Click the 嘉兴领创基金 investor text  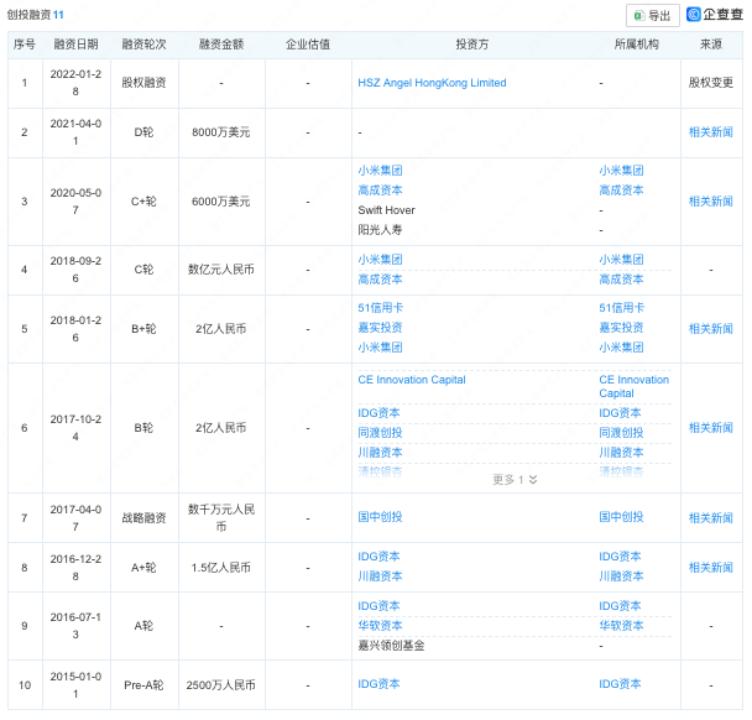391,646
